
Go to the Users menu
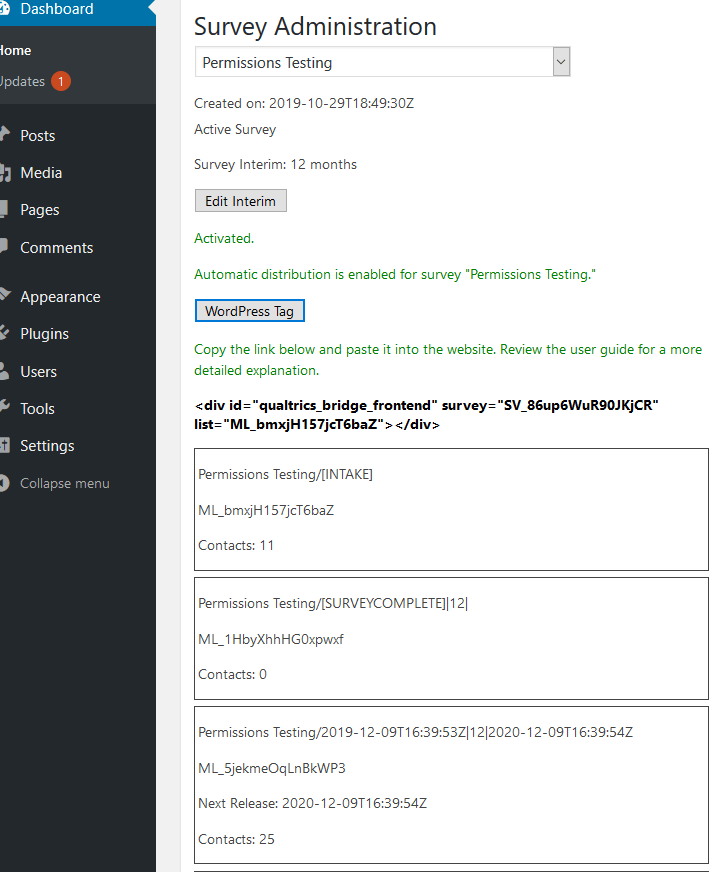tap(38, 371)
